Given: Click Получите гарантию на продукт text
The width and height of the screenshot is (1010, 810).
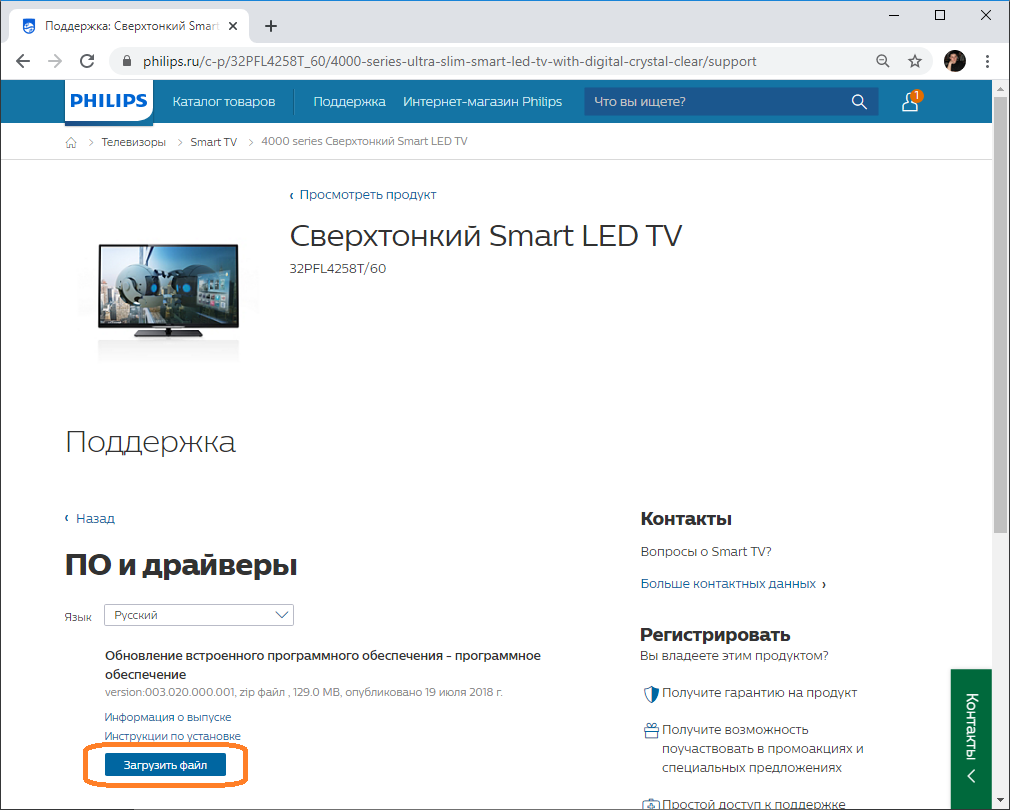Looking at the screenshot, I should [x=759, y=693].
